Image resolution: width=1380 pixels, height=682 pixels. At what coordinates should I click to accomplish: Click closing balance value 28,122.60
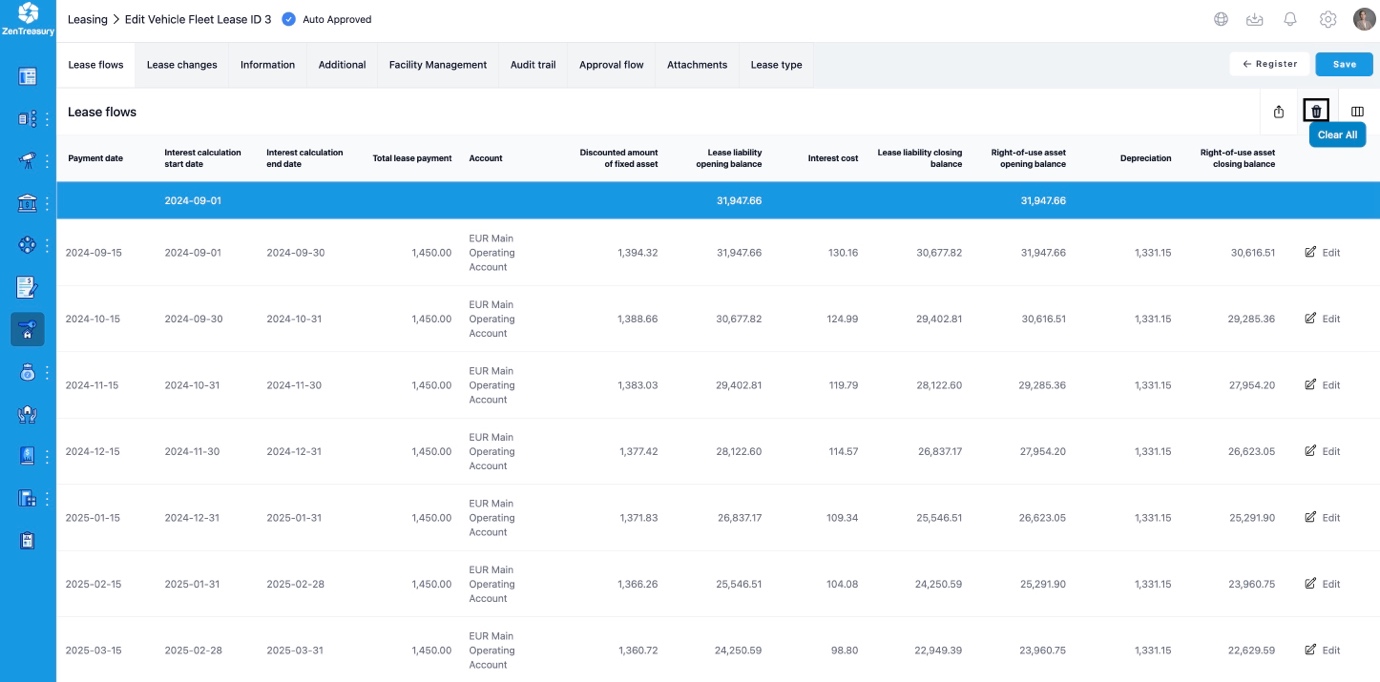[x=940, y=385]
